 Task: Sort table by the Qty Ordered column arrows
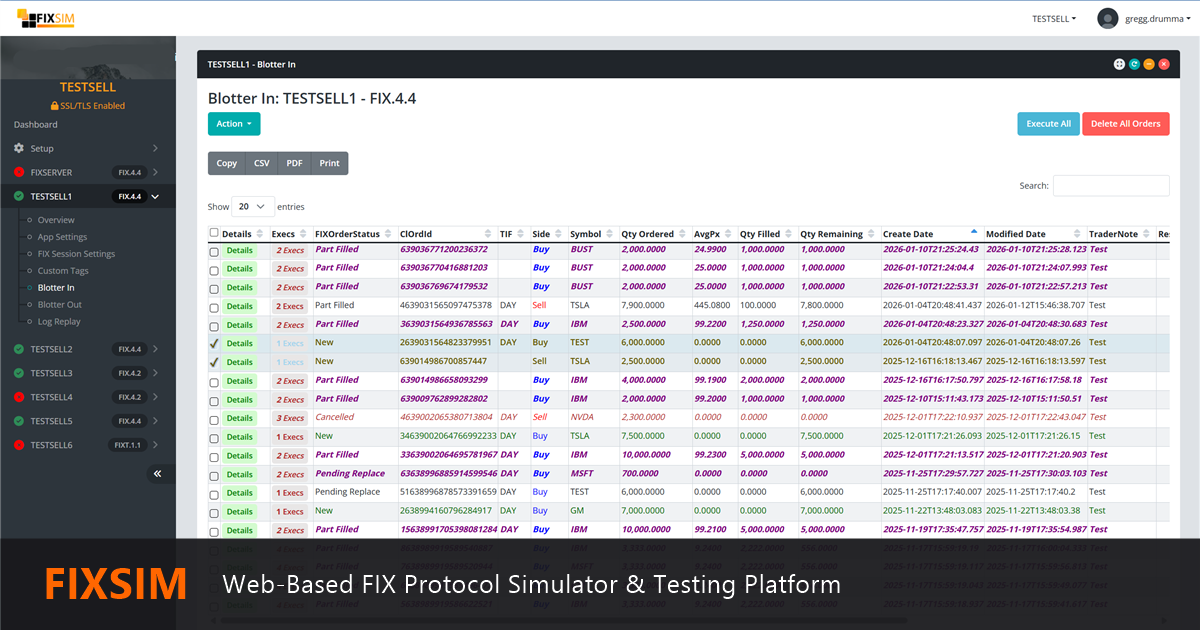(683, 234)
